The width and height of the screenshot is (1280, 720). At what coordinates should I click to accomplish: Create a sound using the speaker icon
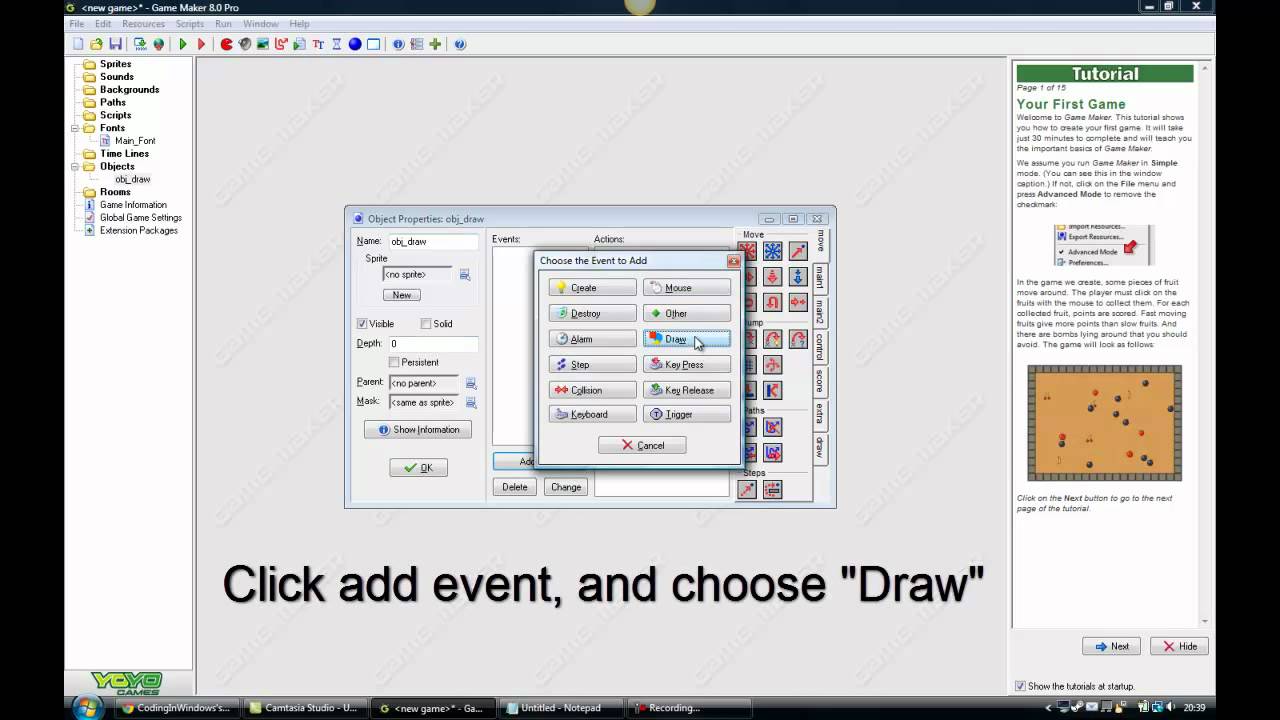click(x=245, y=44)
